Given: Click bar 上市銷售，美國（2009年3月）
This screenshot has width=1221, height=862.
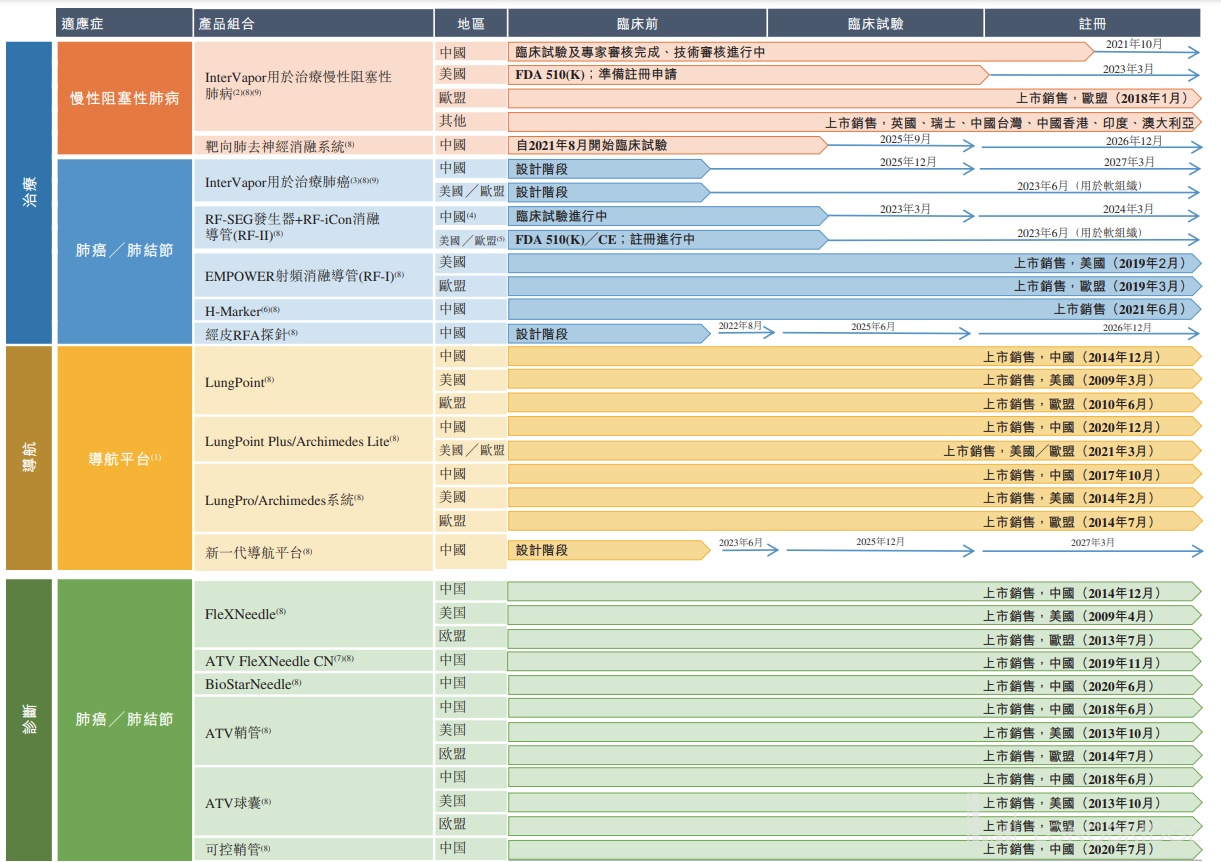Looking at the screenshot, I should pyautogui.click(x=855, y=381).
